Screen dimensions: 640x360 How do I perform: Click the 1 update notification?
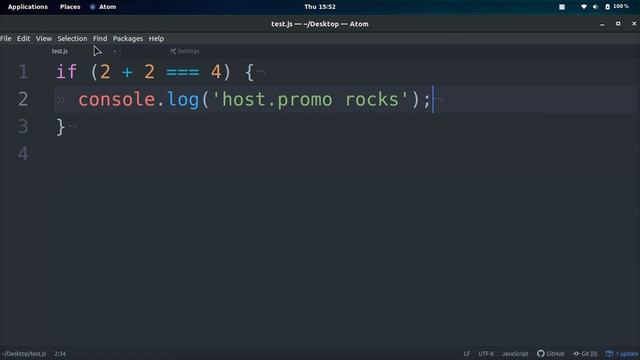[622, 353]
